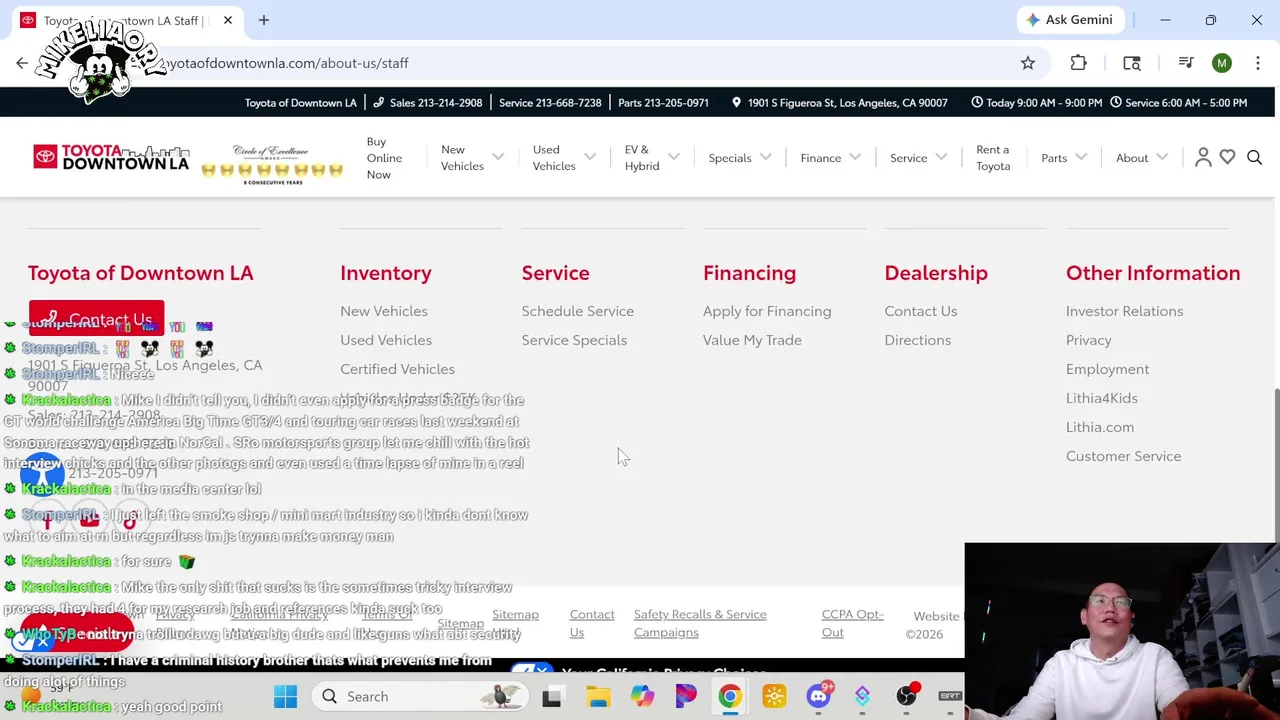Open OBS Studio icon in taskbar
This screenshot has width=1280, height=720.
tap(906, 696)
